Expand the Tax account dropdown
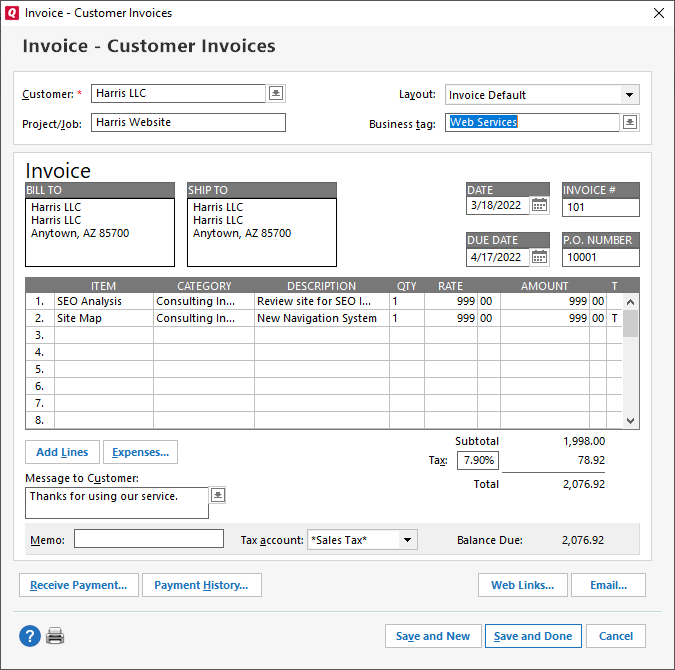The height and width of the screenshot is (670, 675). (x=407, y=540)
